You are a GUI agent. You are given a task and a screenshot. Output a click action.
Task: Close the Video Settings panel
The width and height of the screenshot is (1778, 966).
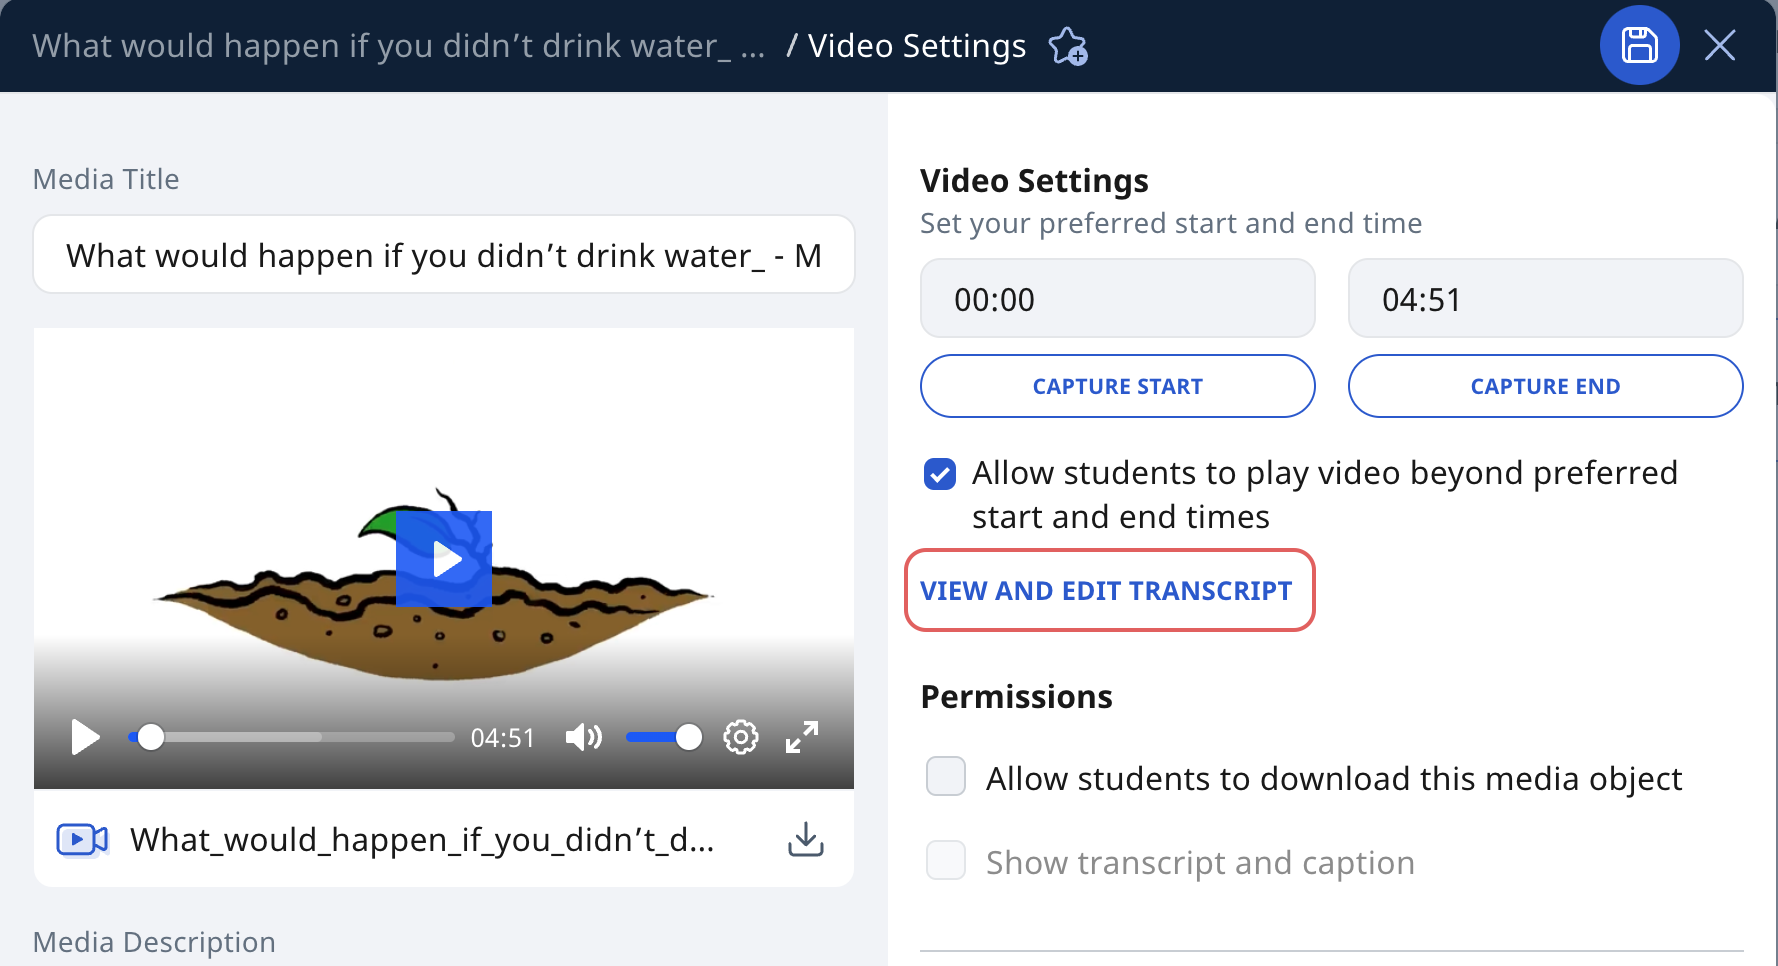1720,45
